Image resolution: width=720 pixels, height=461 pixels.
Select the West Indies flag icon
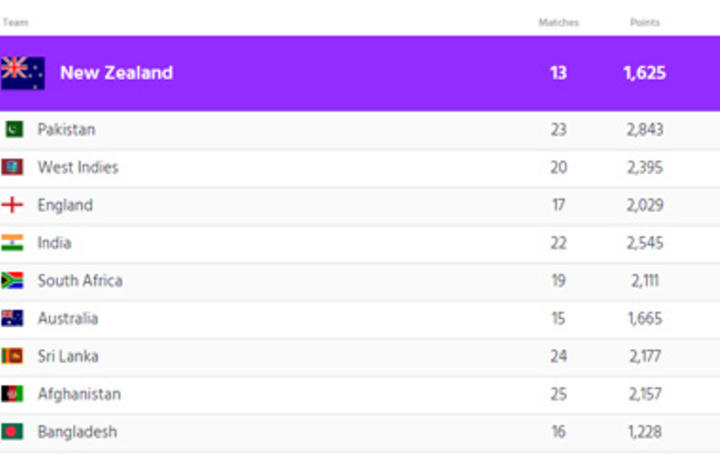(13, 168)
